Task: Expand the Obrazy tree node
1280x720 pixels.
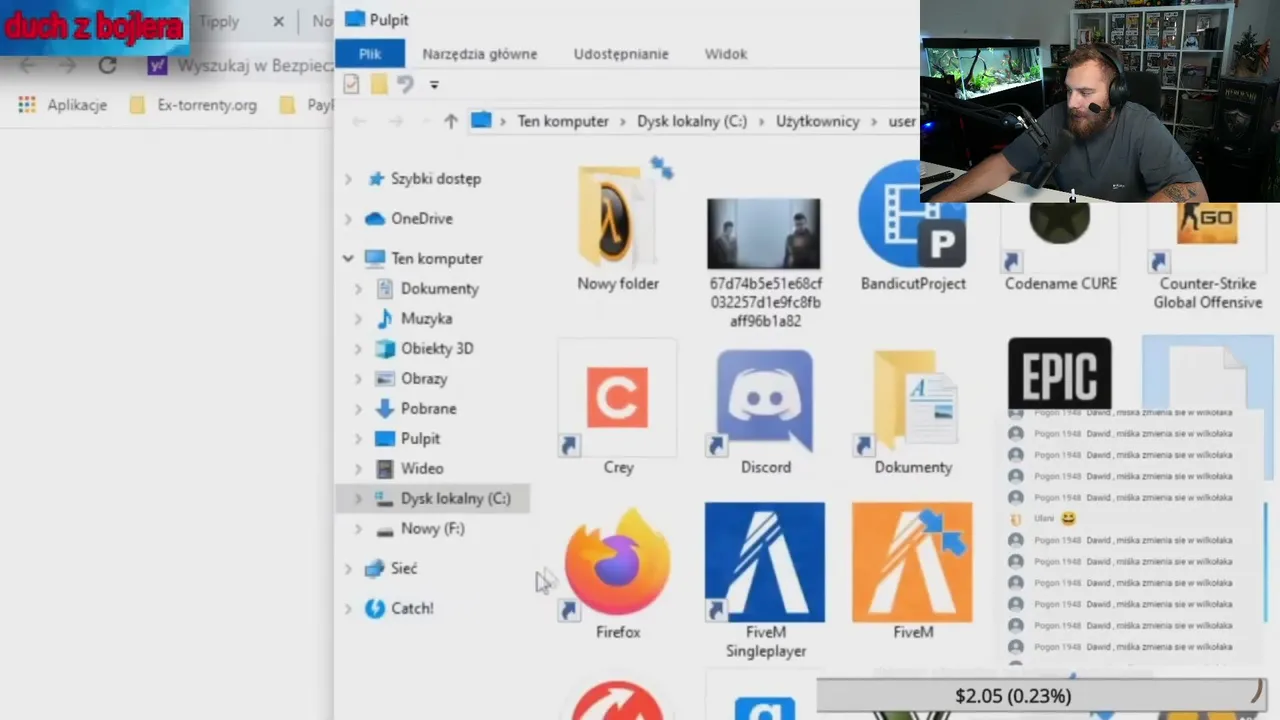Action: 358,379
